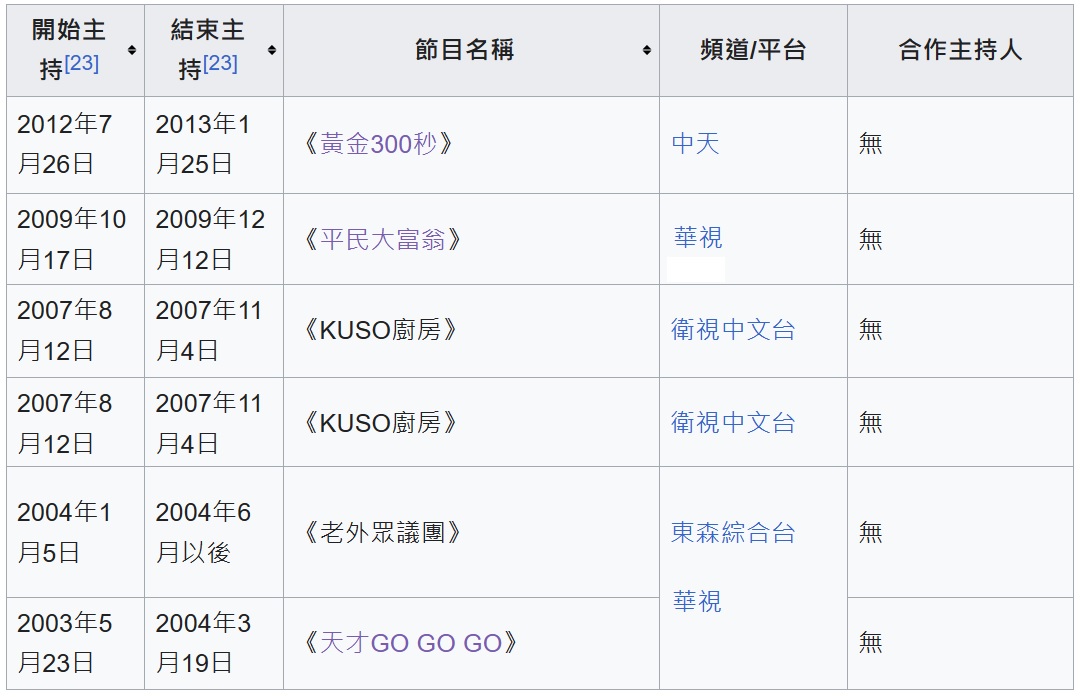Open reference [23] beside 開始主持

(82, 64)
